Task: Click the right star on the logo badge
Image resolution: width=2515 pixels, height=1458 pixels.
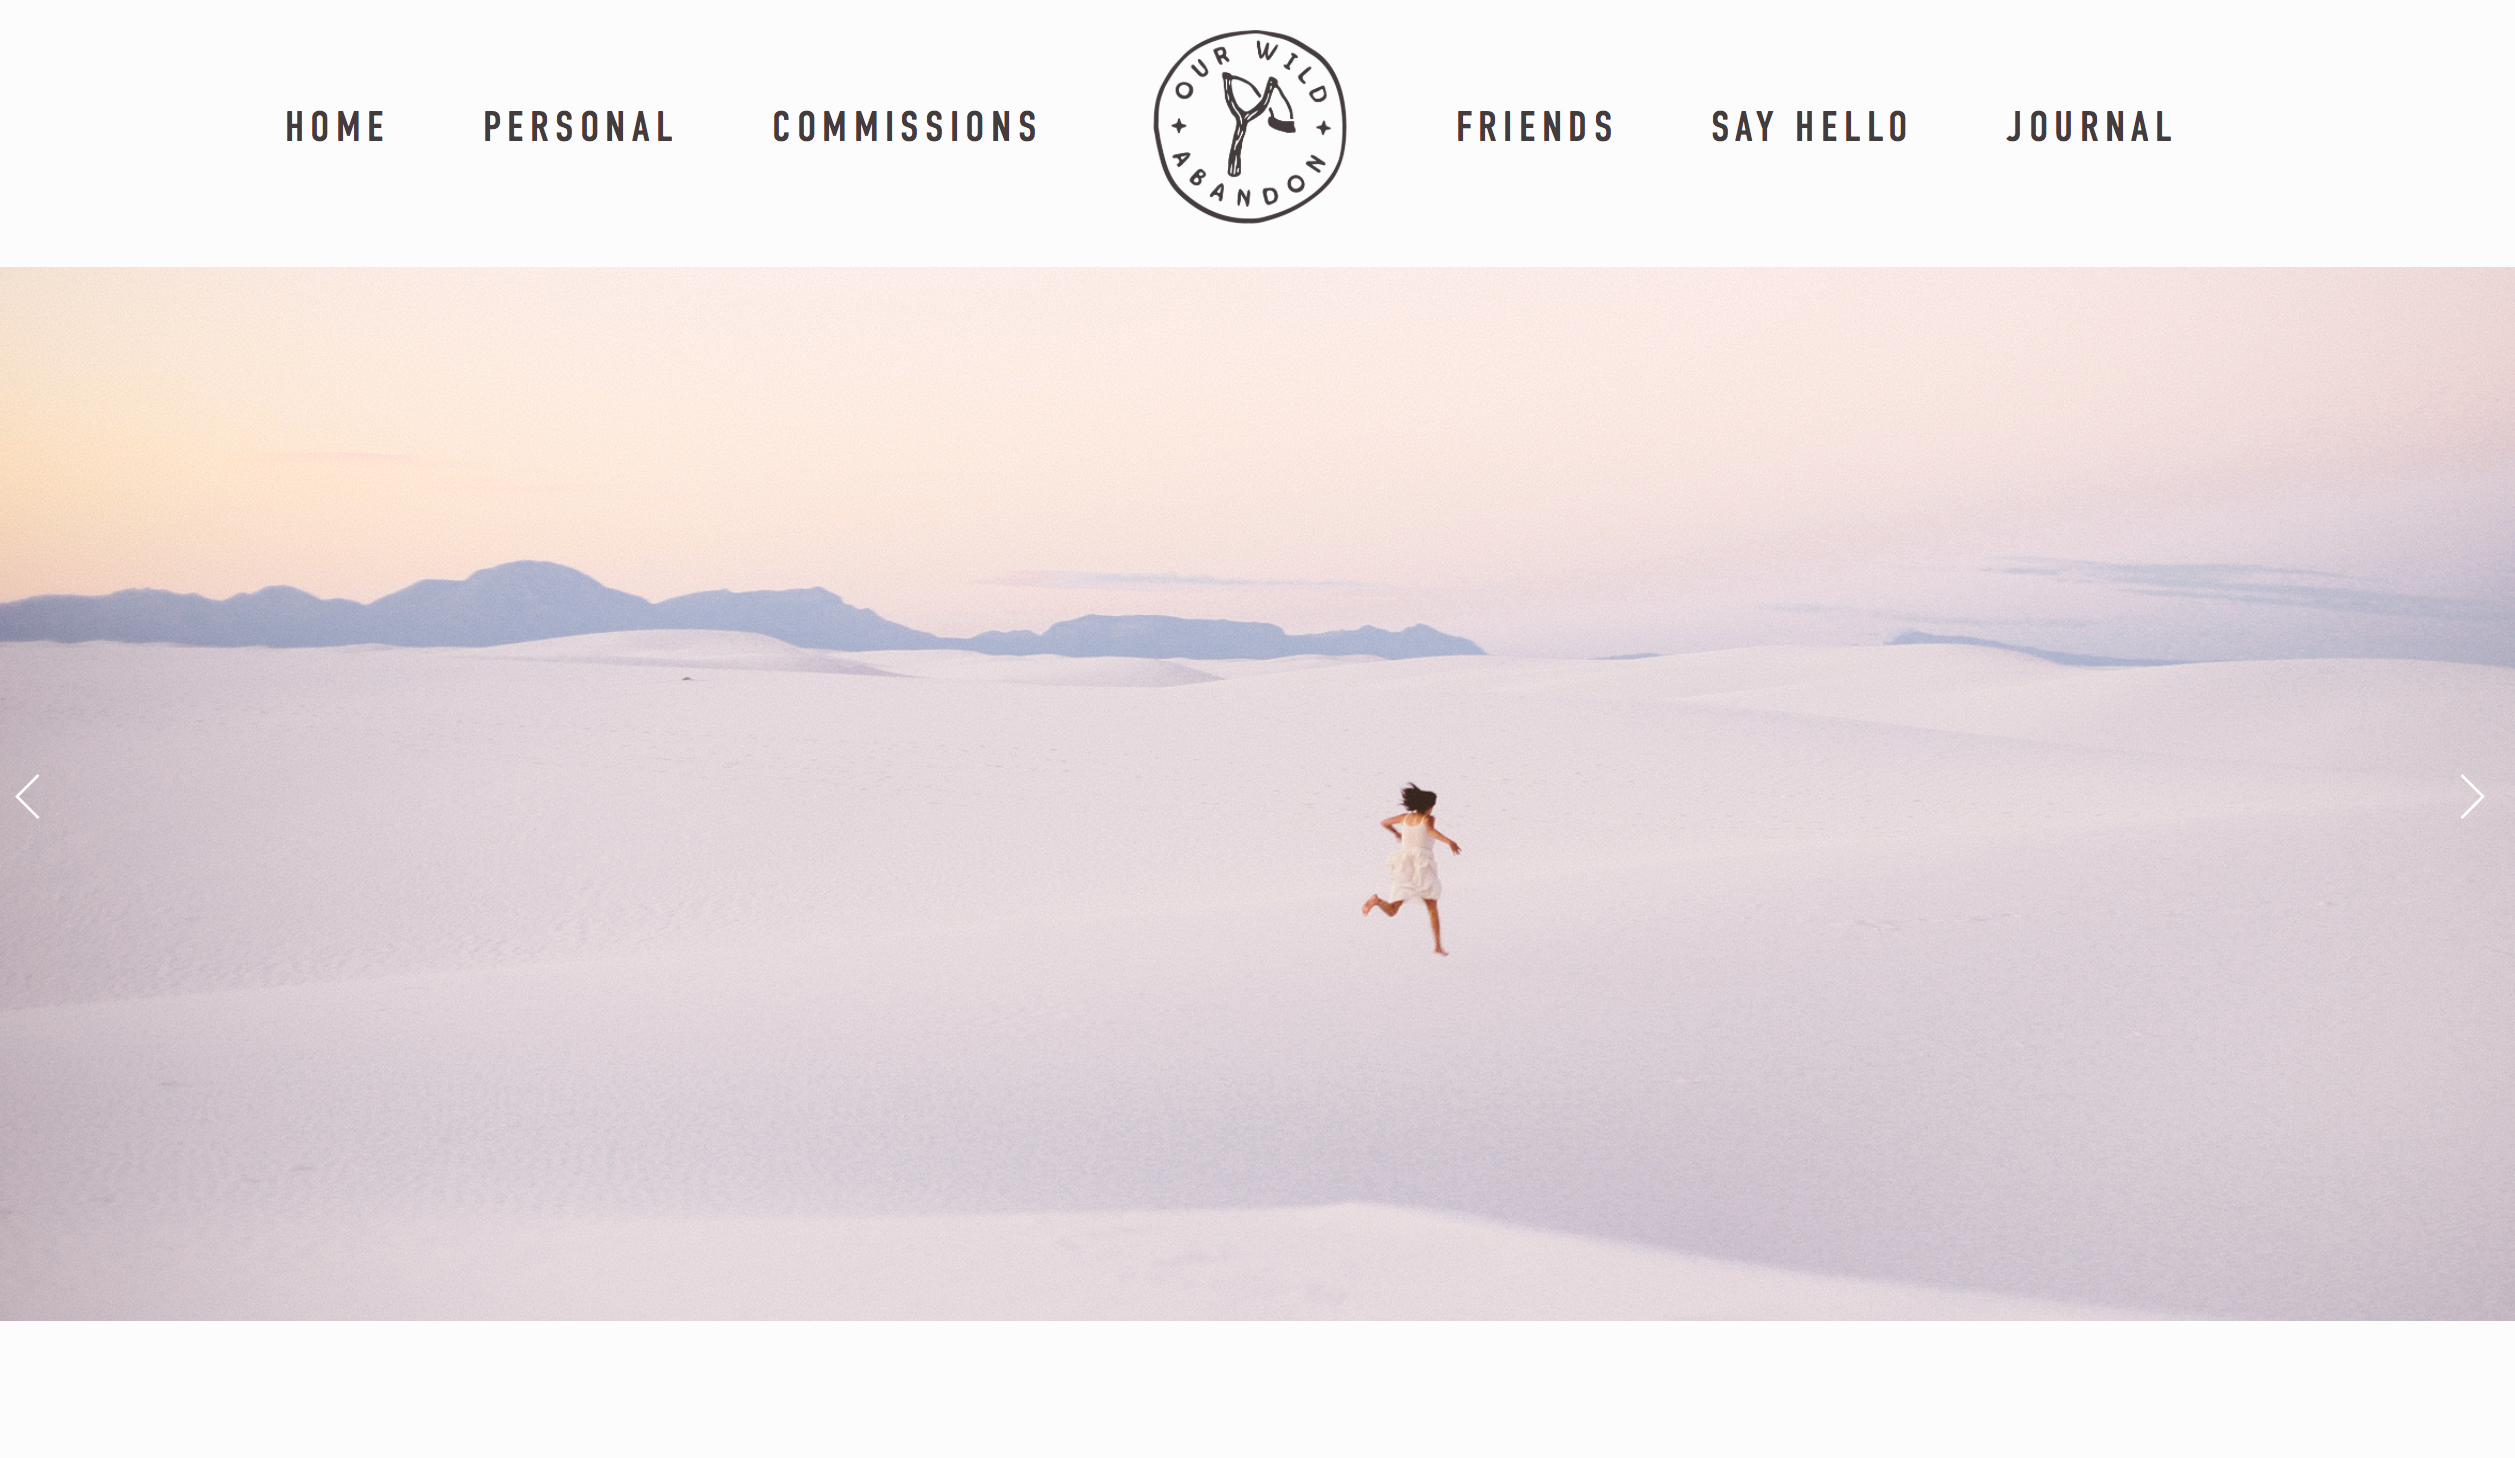Action: (x=1323, y=127)
